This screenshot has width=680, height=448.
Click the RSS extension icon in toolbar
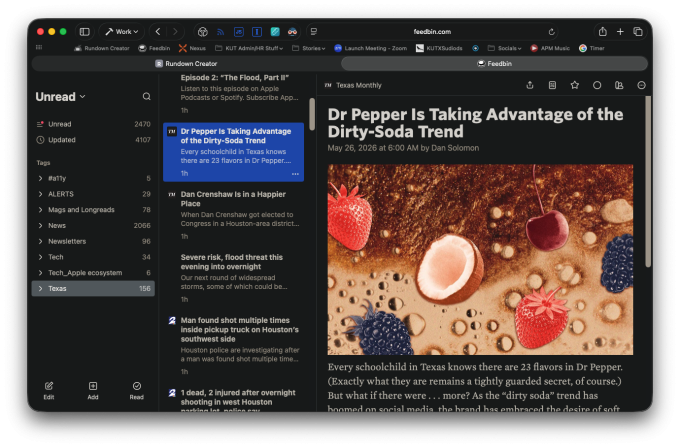(x=220, y=32)
